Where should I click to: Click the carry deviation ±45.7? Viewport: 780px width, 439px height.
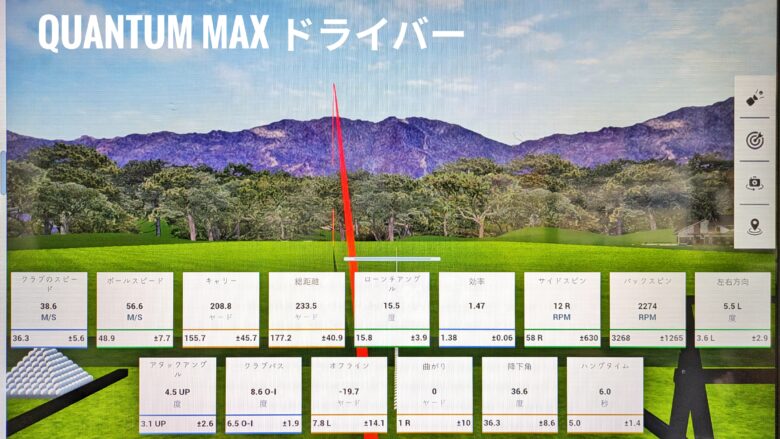coord(246,338)
